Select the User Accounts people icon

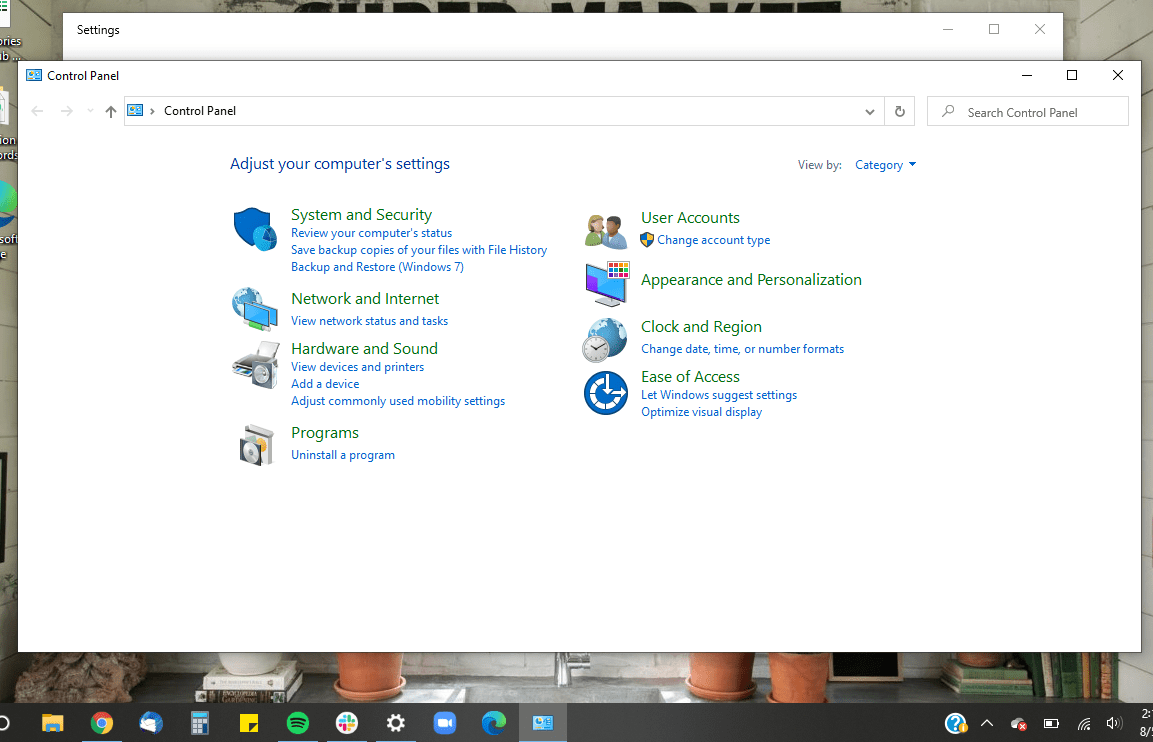[605, 228]
